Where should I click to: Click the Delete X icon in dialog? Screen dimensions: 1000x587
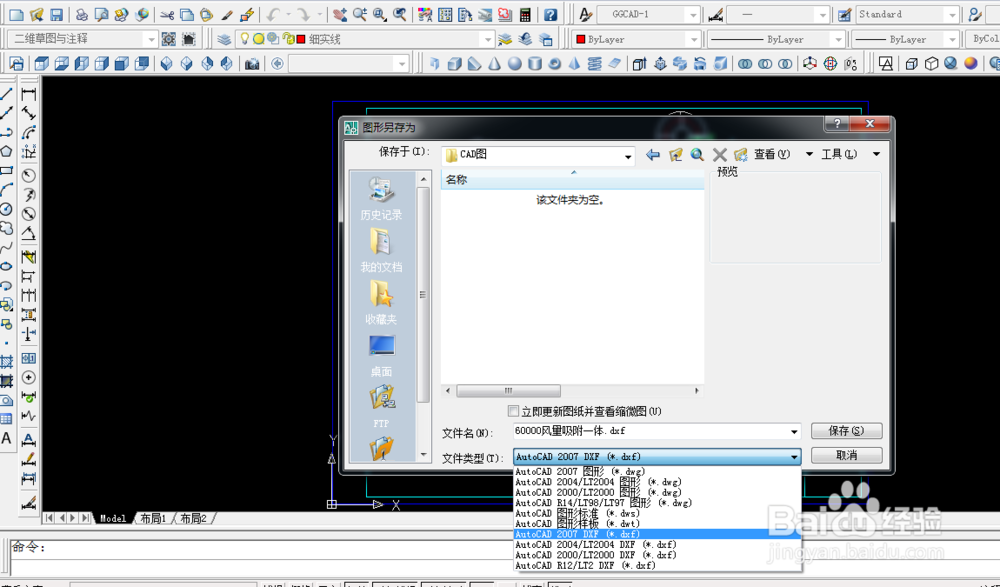click(719, 154)
